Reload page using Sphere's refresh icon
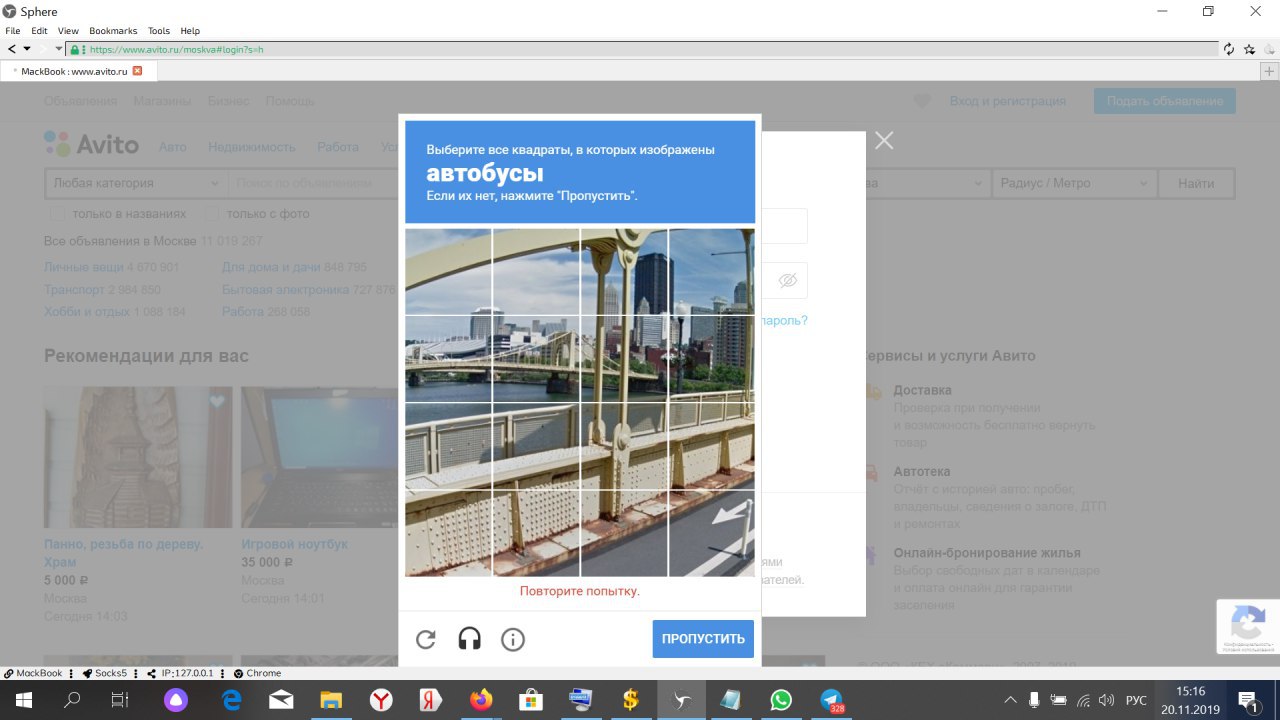This screenshot has width=1280, height=720. tap(1229, 49)
